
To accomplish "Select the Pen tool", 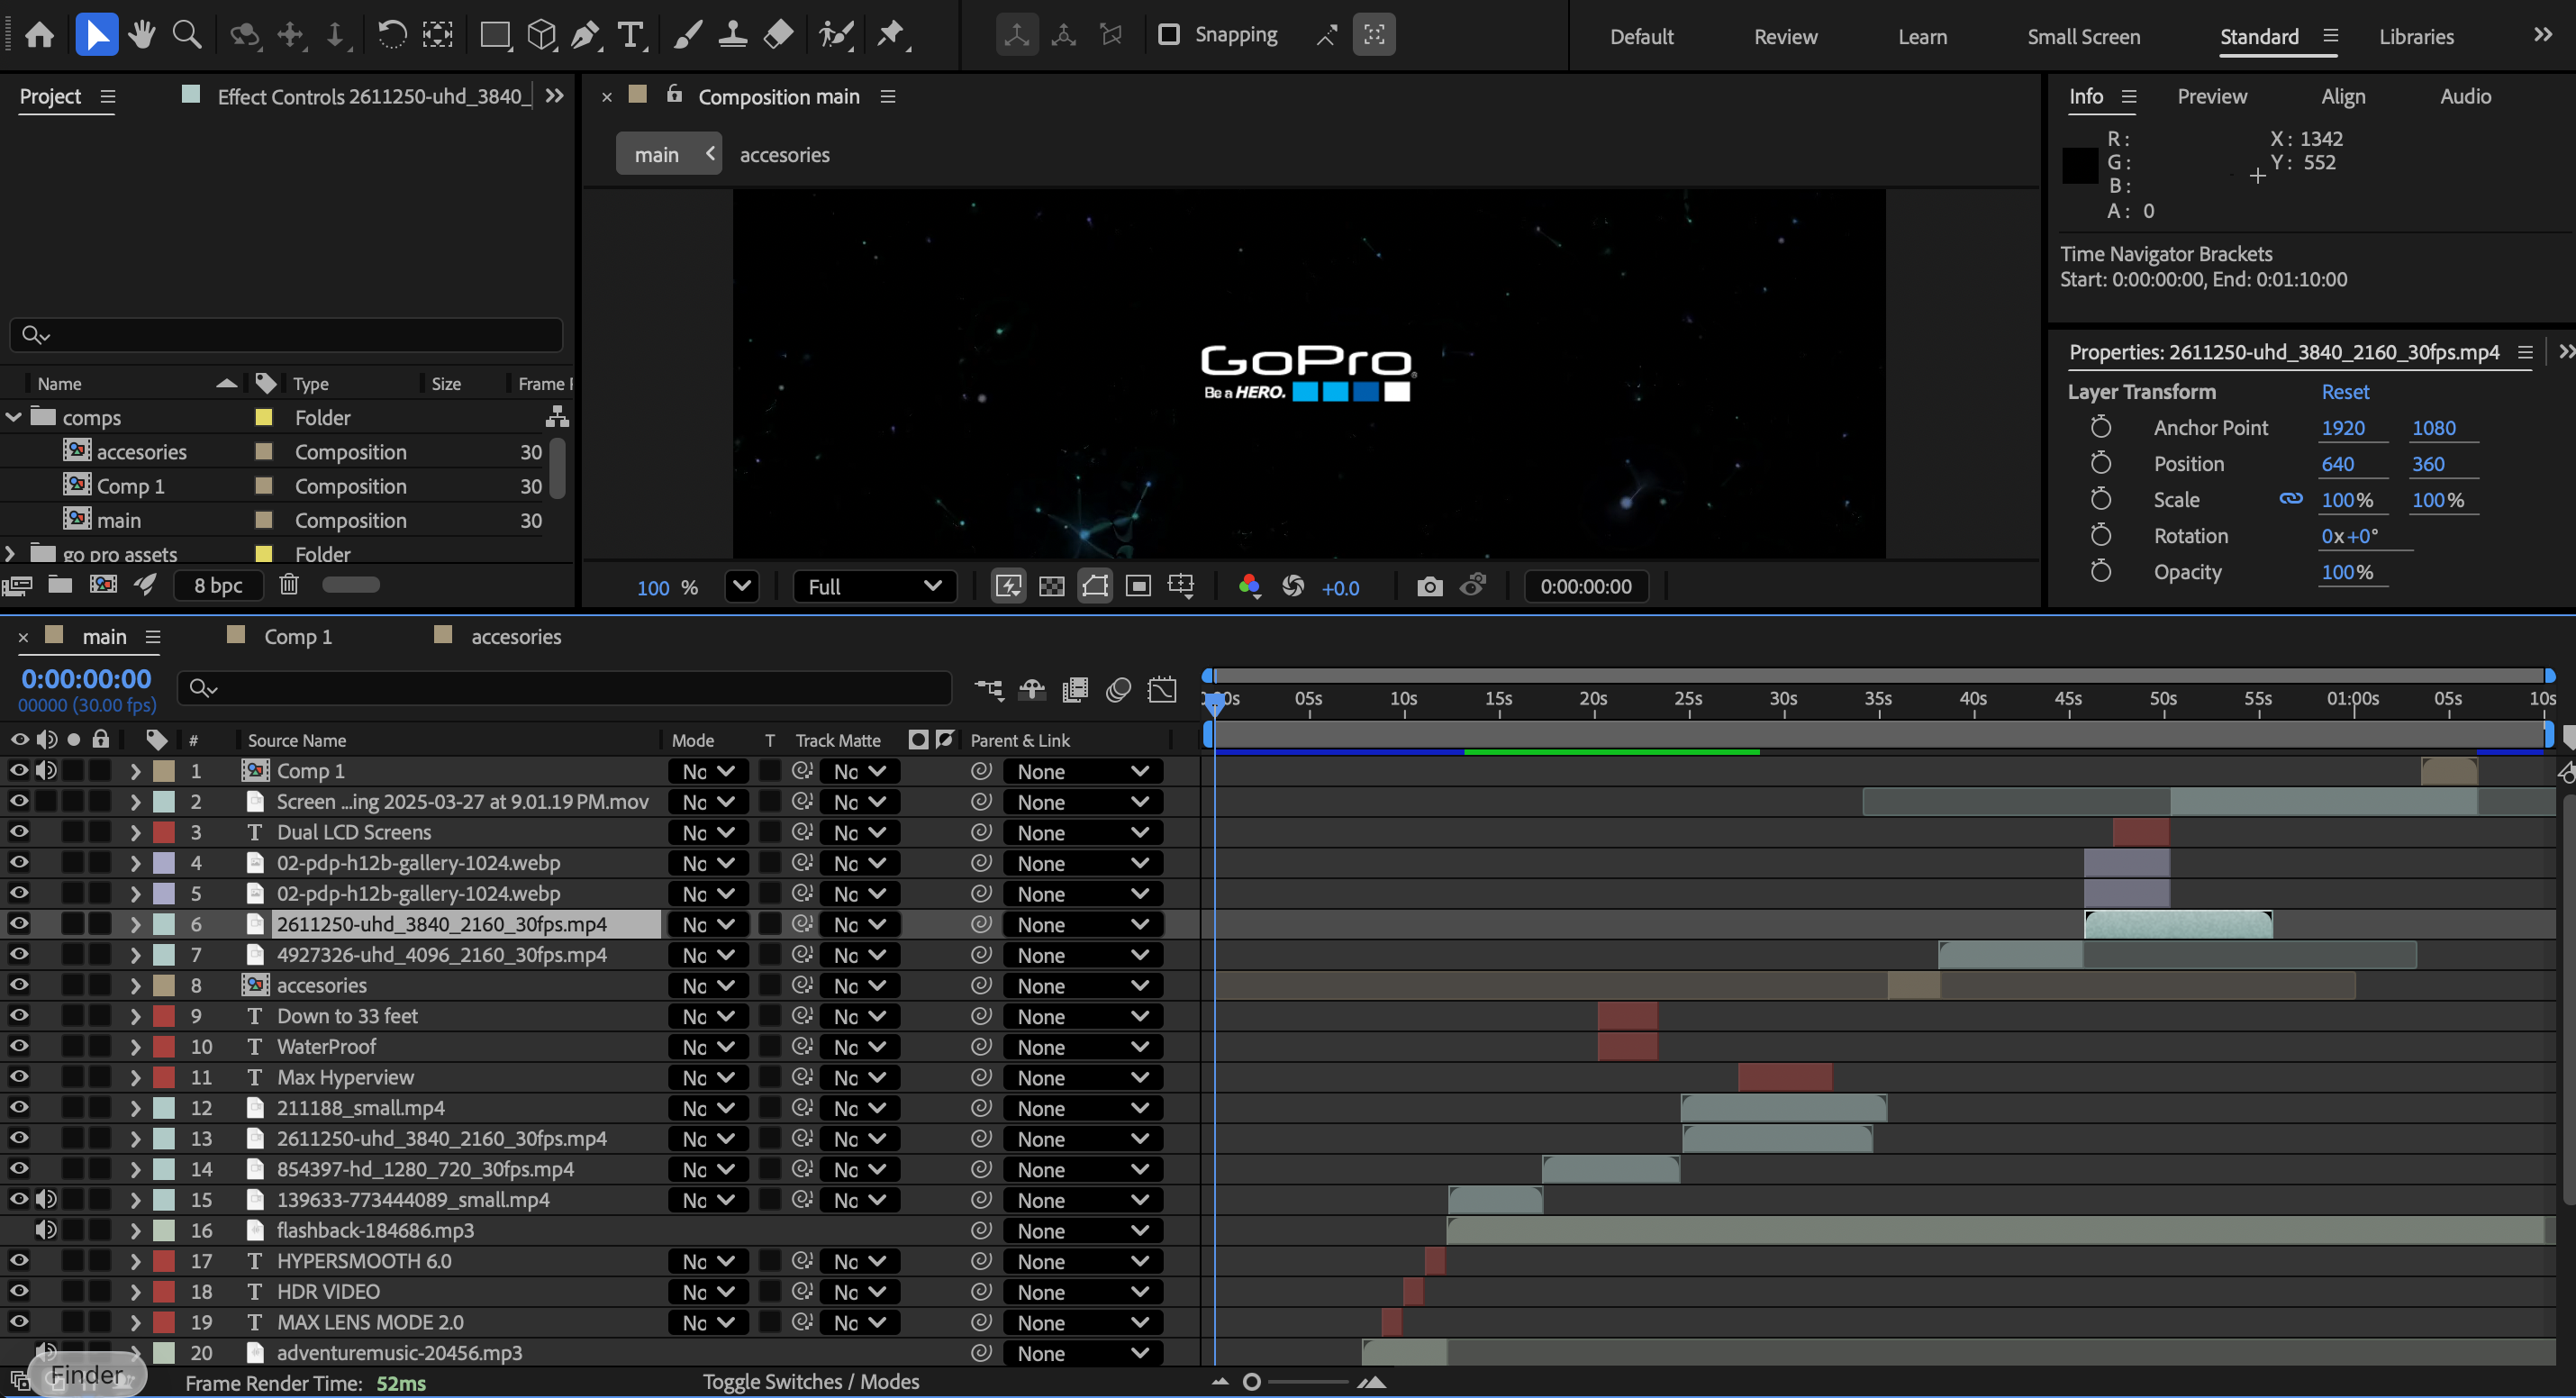I will click(585, 34).
